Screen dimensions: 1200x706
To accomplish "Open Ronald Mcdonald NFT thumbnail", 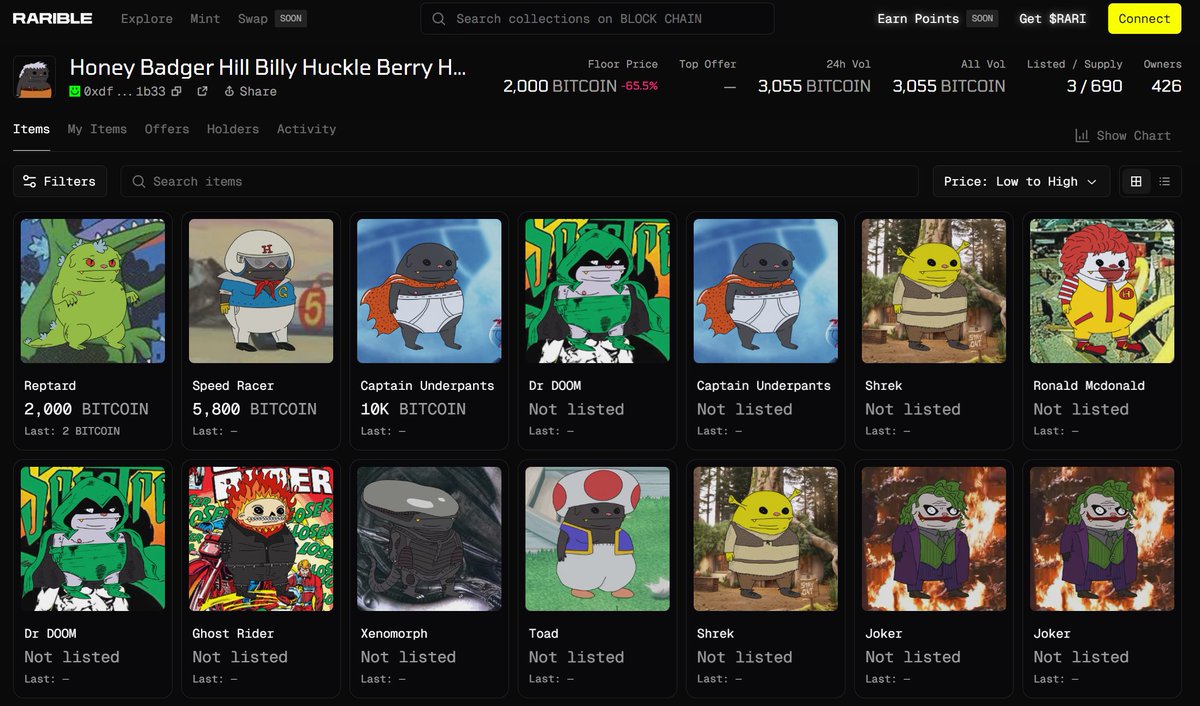I will click(x=1102, y=291).
